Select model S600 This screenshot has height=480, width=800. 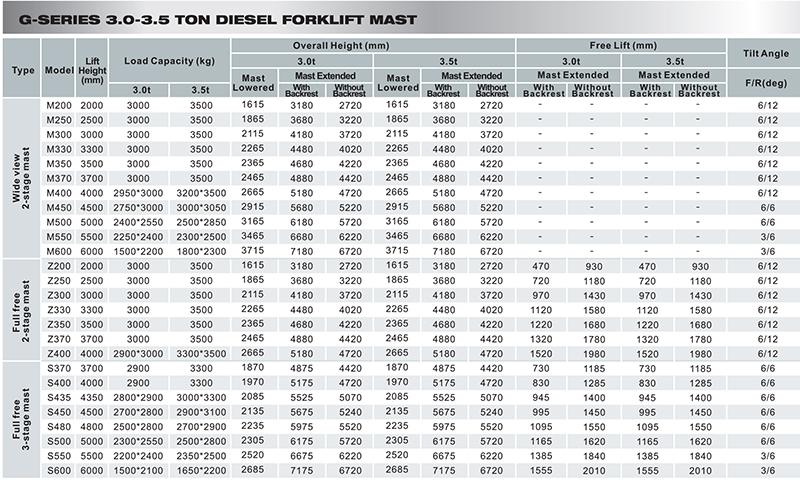[x=59, y=471]
